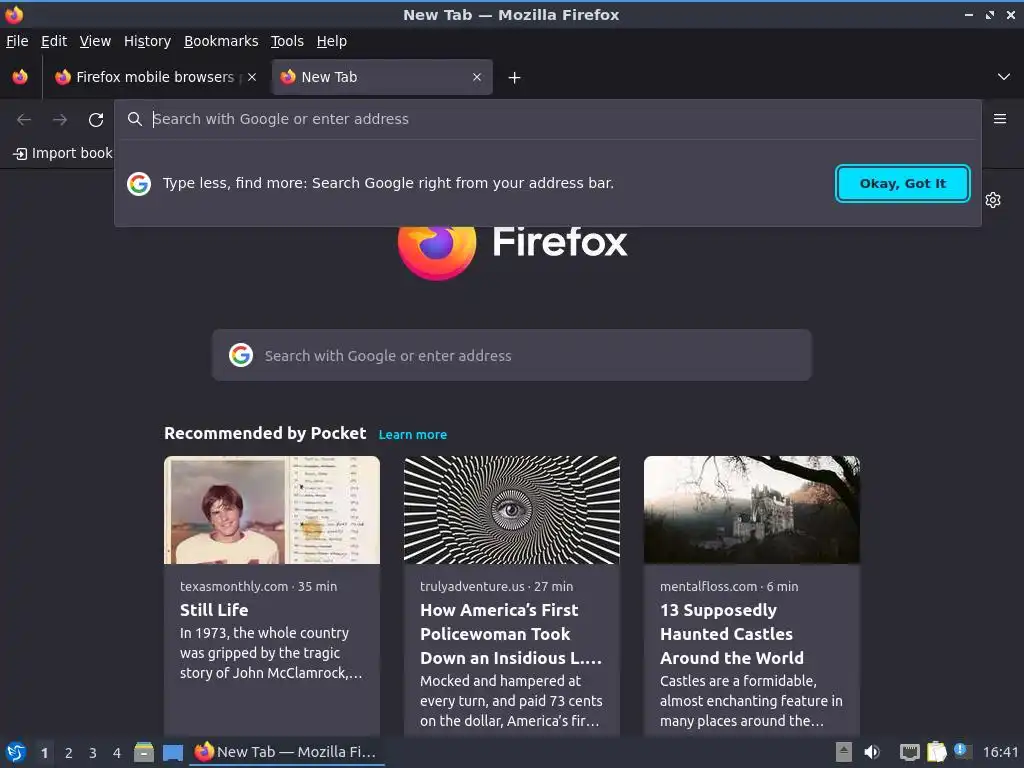Open the History menu
The width and height of the screenshot is (1024, 768).
click(x=148, y=41)
